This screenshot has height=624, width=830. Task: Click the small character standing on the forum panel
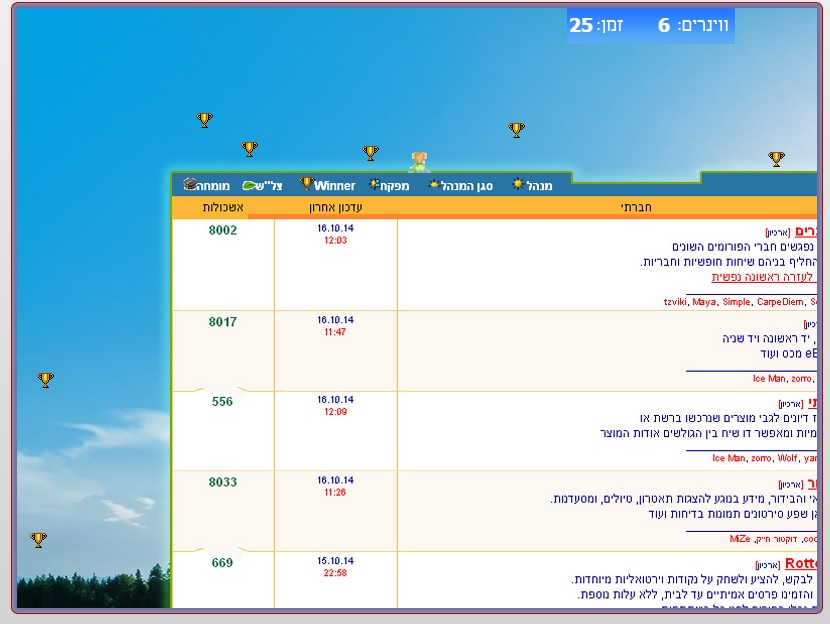click(x=420, y=162)
